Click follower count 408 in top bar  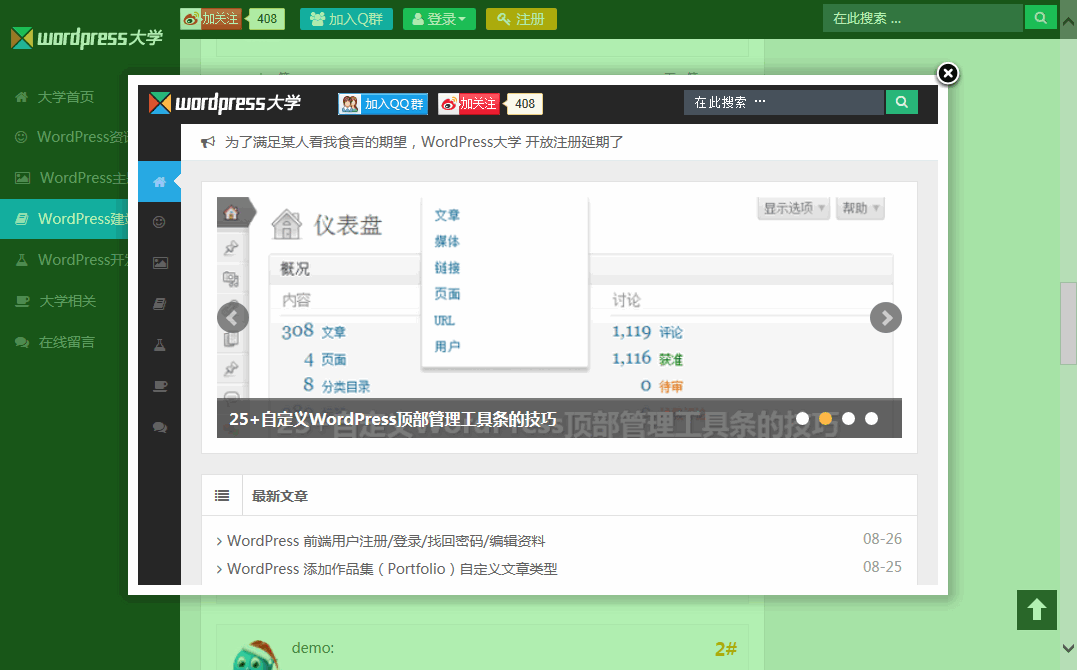267,19
